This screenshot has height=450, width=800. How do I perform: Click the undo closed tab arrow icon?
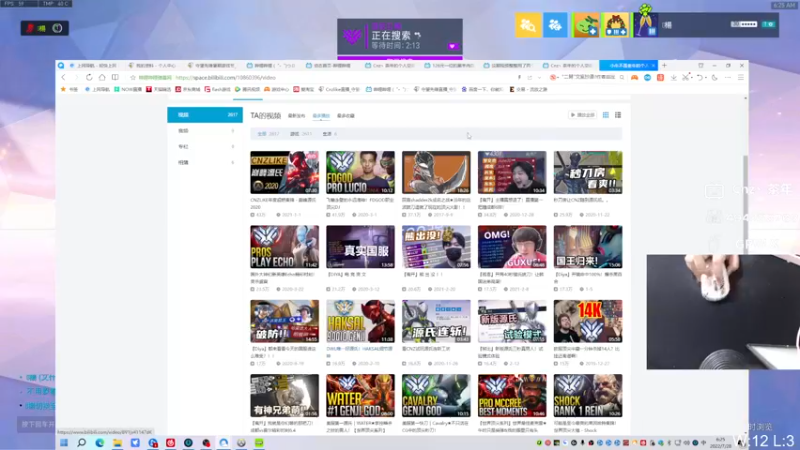click(700, 78)
